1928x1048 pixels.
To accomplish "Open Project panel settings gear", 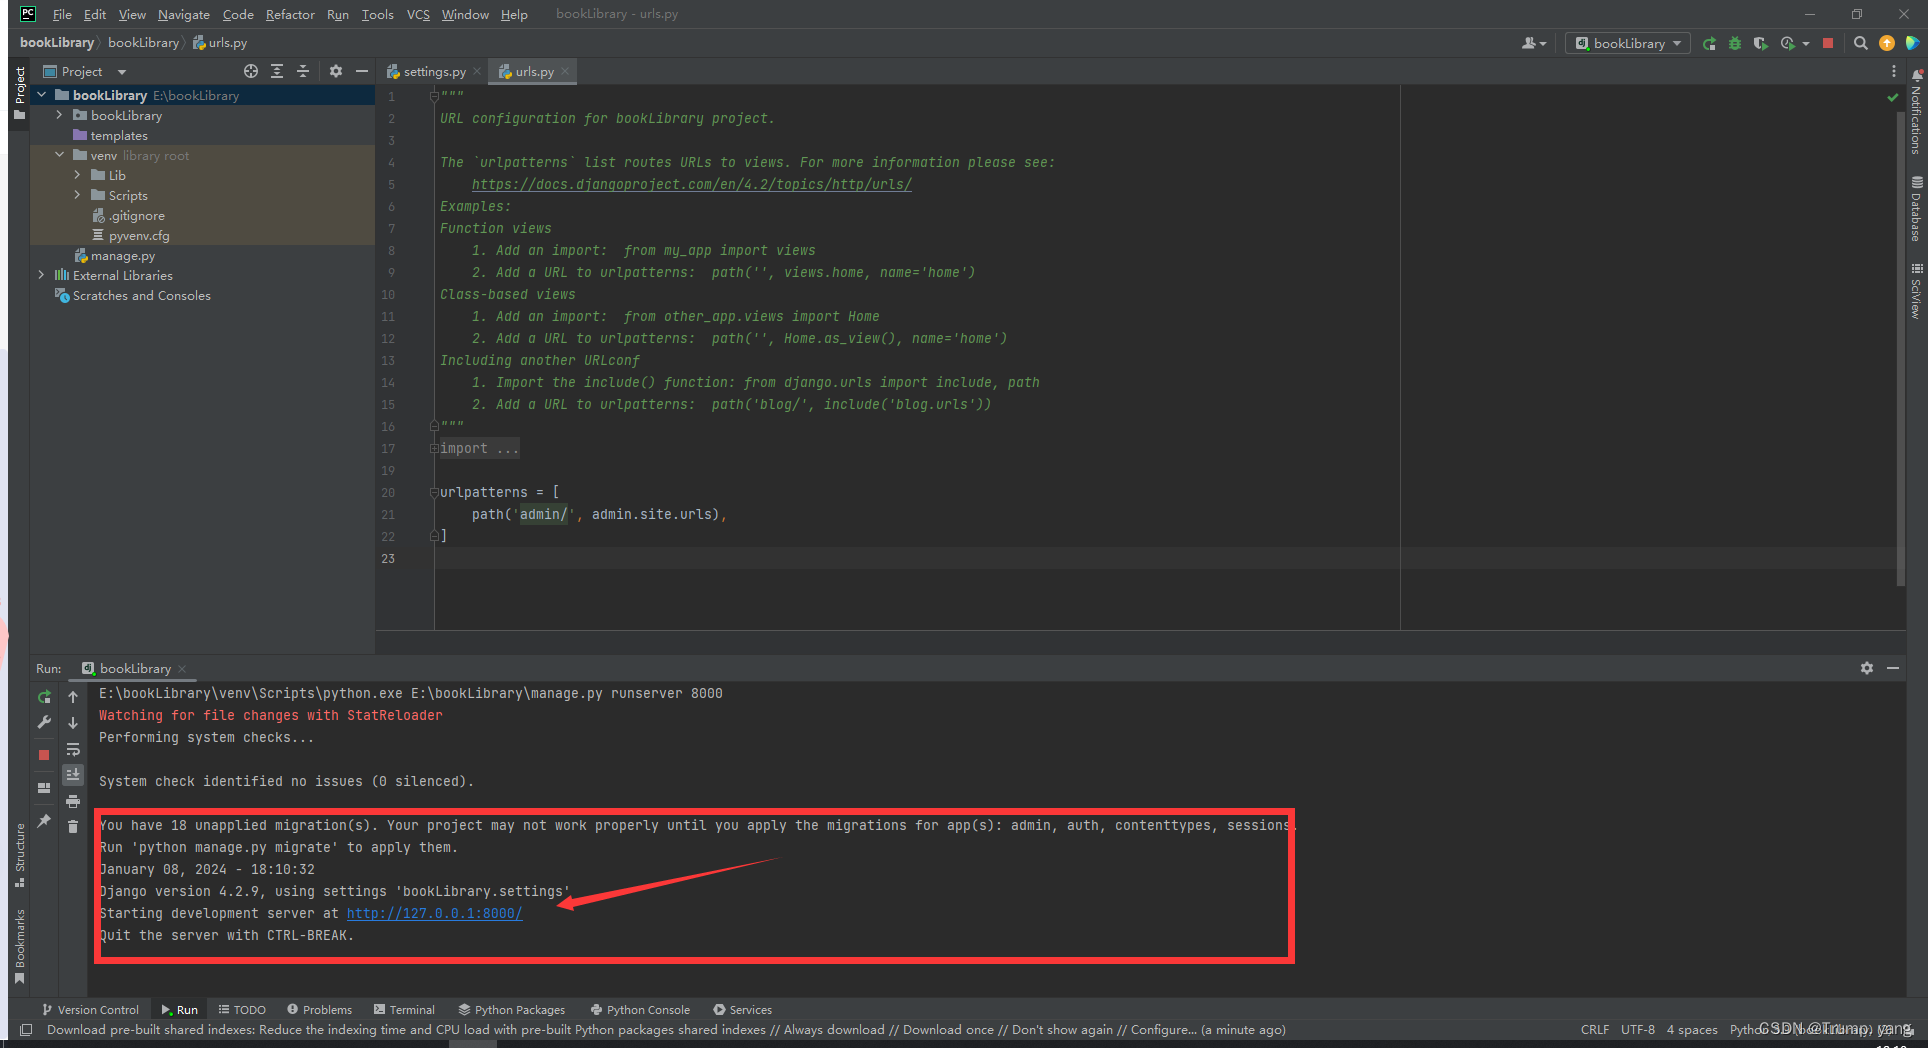I will (x=335, y=71).
